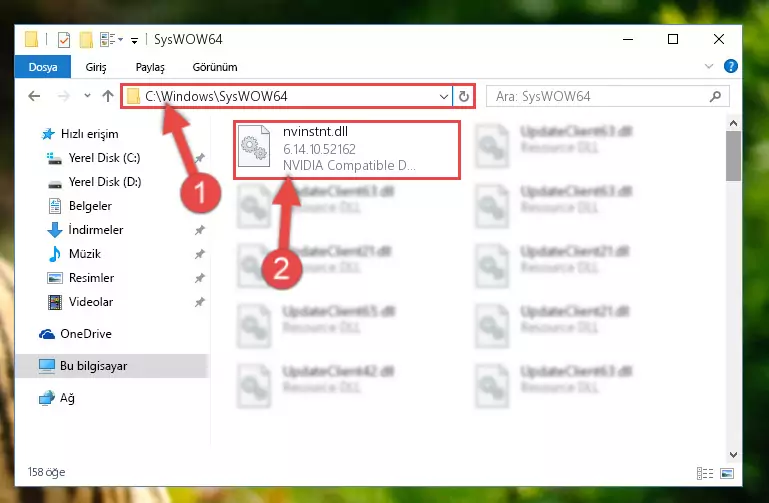Image resolution: width=769 pixels, height=503 pixels.
Task: Select the nvinstnt.dll file icon
Action: pyautogui.click(x=254, y=147)
